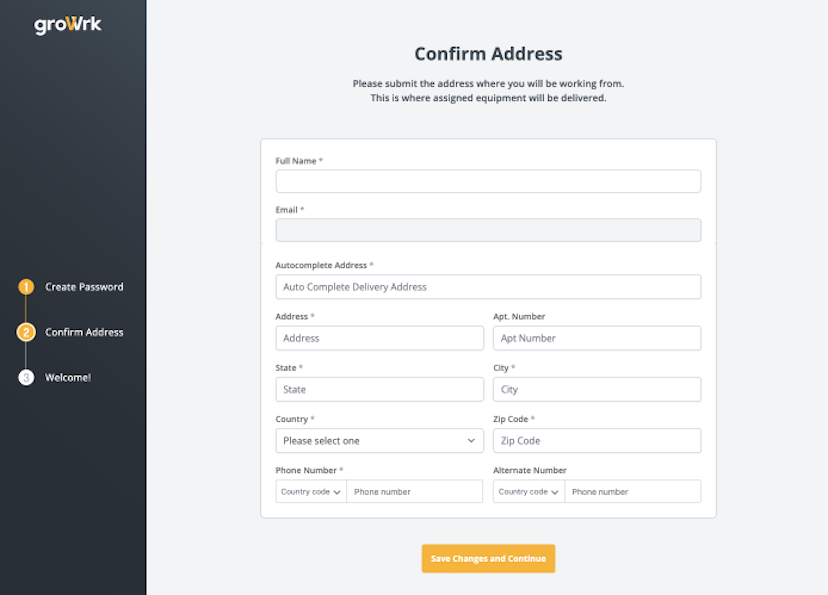Select the Create Password step label
This screenshot has width=828, height=595.
tap(84, 287)
